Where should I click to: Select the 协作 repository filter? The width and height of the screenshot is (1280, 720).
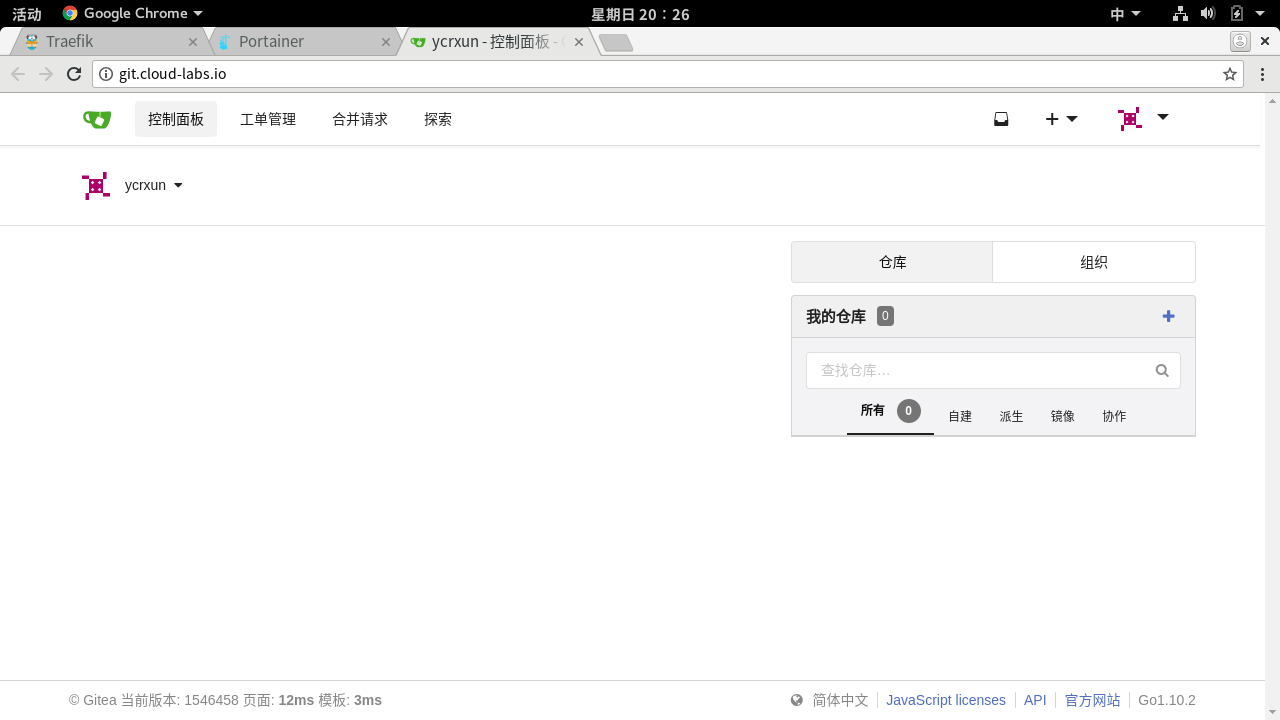click(1114, 416)
